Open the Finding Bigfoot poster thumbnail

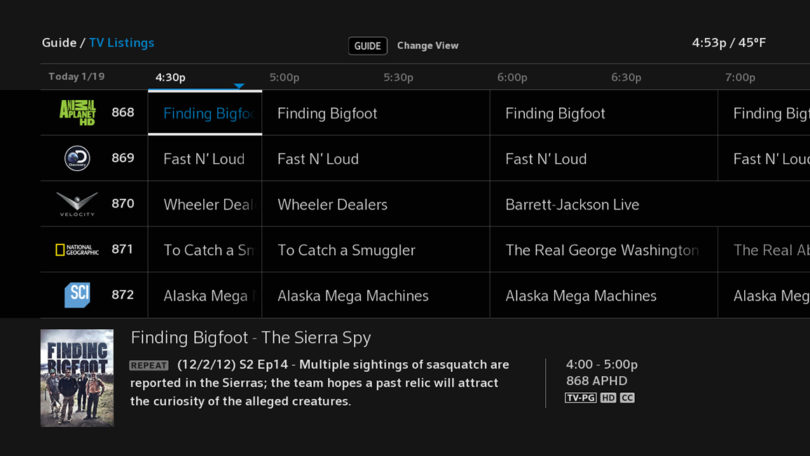tap(77, 378)
